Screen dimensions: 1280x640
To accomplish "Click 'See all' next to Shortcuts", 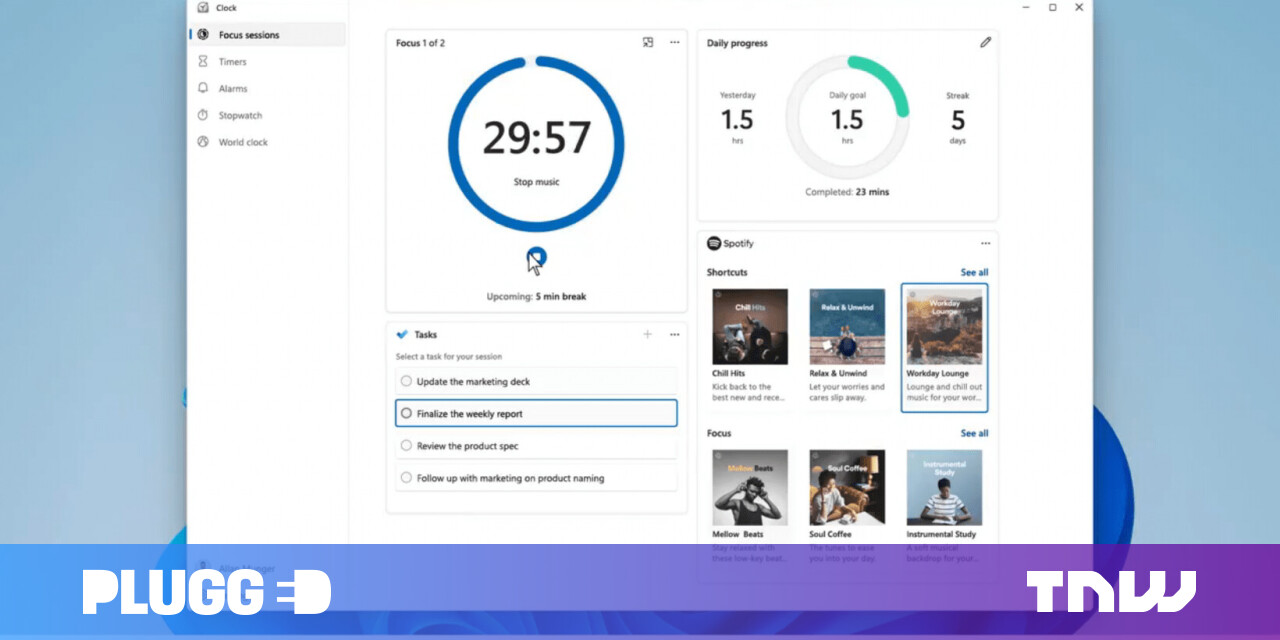I will coord(974,272).
